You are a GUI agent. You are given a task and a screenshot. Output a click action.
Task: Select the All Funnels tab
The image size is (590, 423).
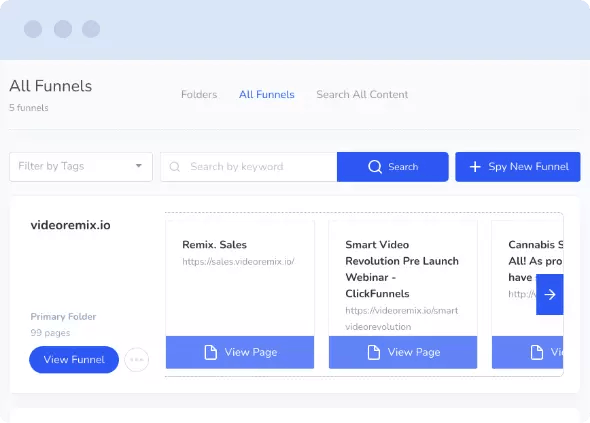267,94
